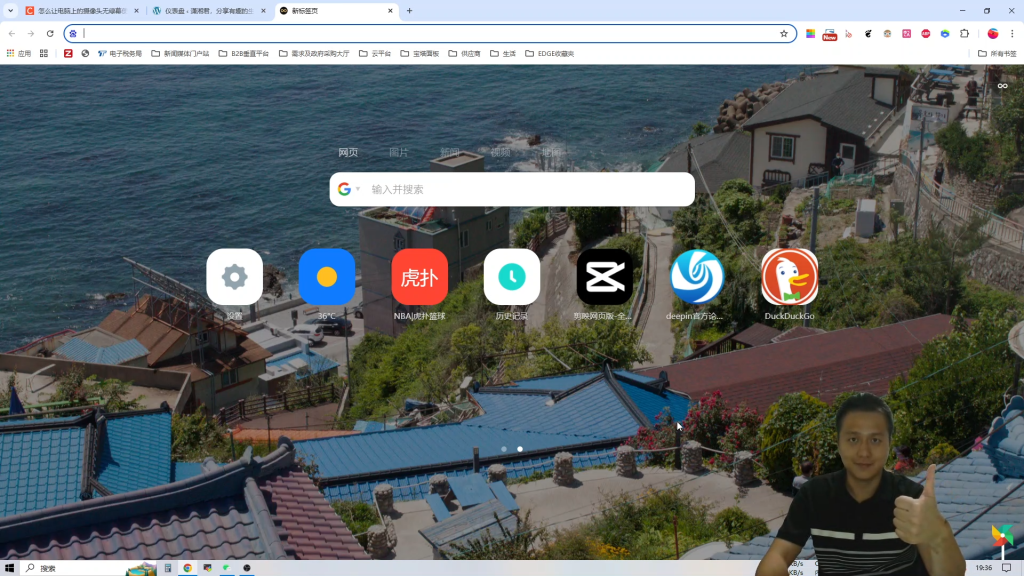Open the 设置 settings gear shortcut
Viewport: 1024px width, 576px height.
click(x=234, y=277)
